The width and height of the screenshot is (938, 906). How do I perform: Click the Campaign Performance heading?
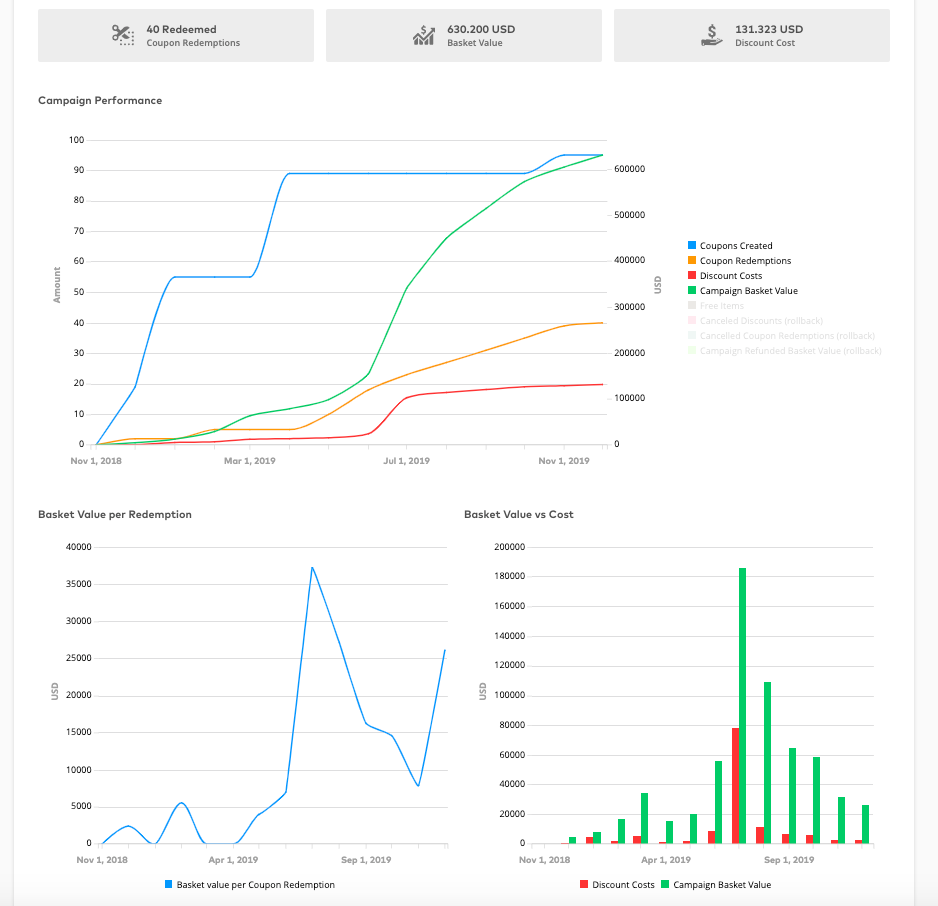[x=100, y=100]
